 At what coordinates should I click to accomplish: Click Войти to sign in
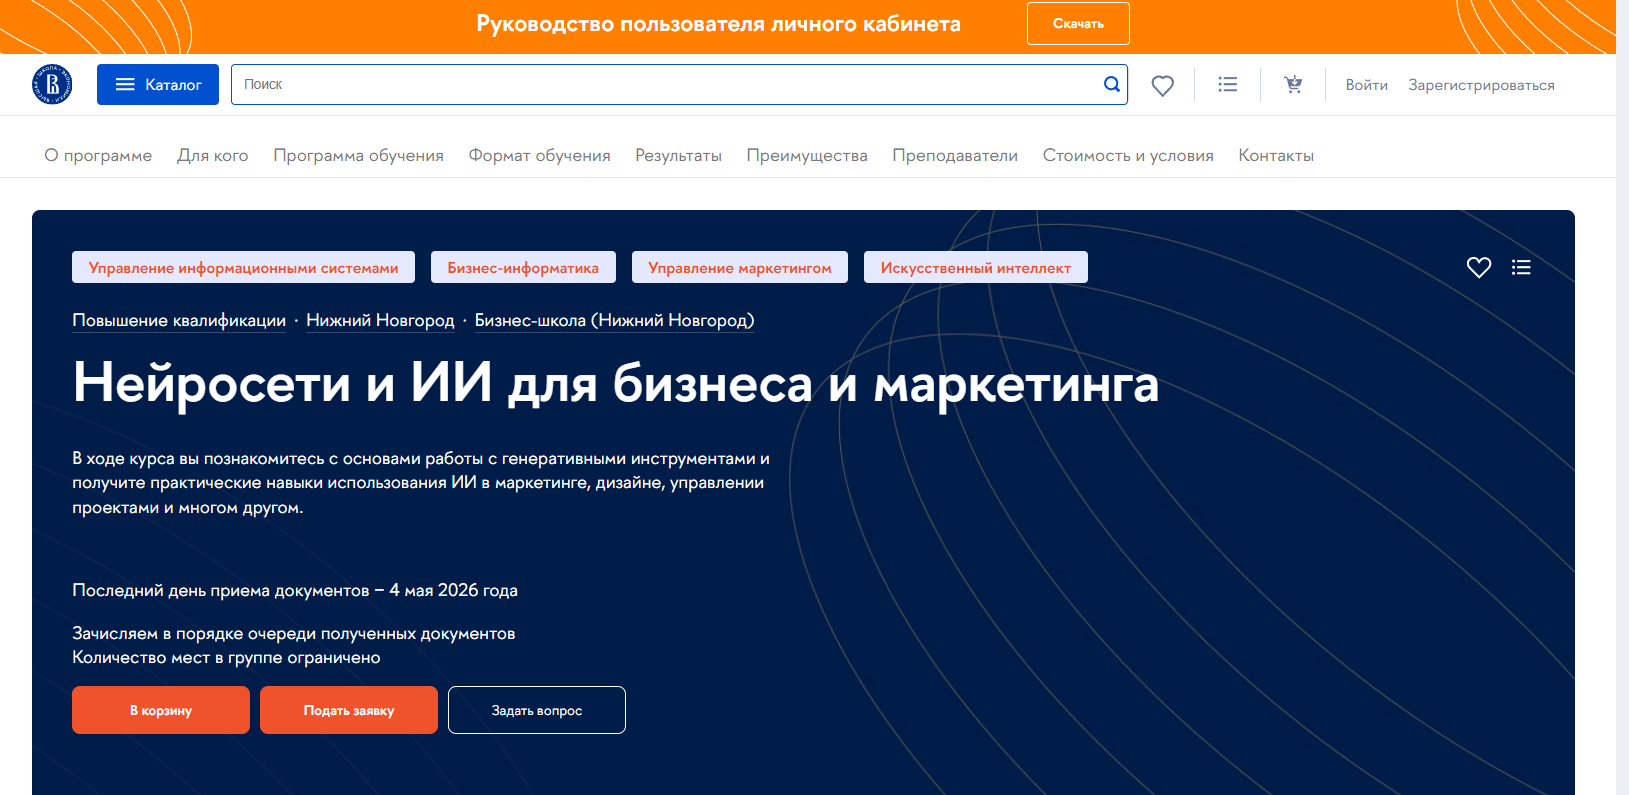tap(1366, 85)
